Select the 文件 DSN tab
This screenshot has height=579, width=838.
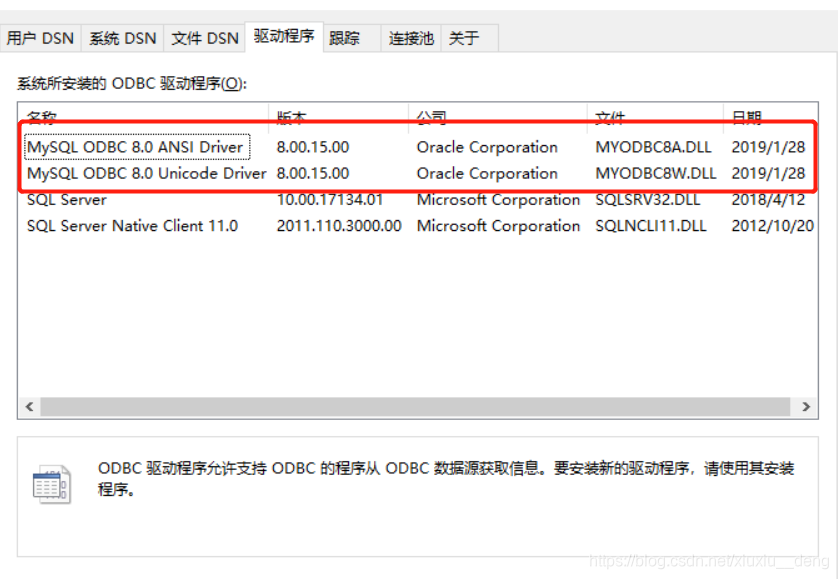tap(205, 38)
